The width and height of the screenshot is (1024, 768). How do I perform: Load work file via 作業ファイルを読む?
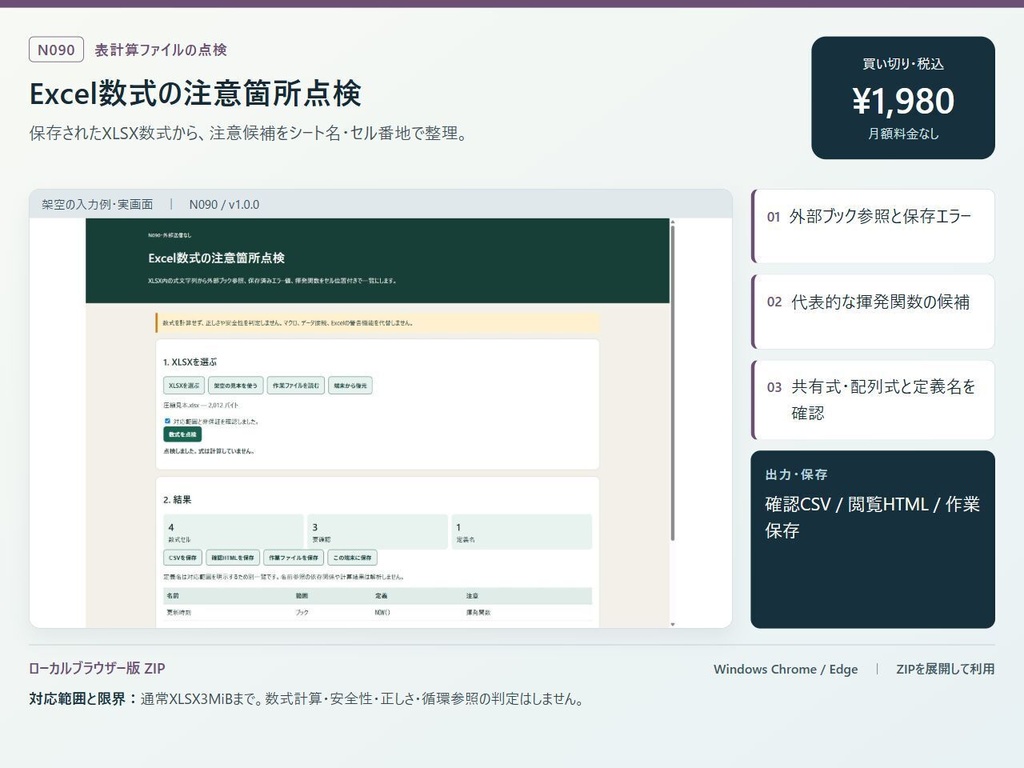point(296,385)
